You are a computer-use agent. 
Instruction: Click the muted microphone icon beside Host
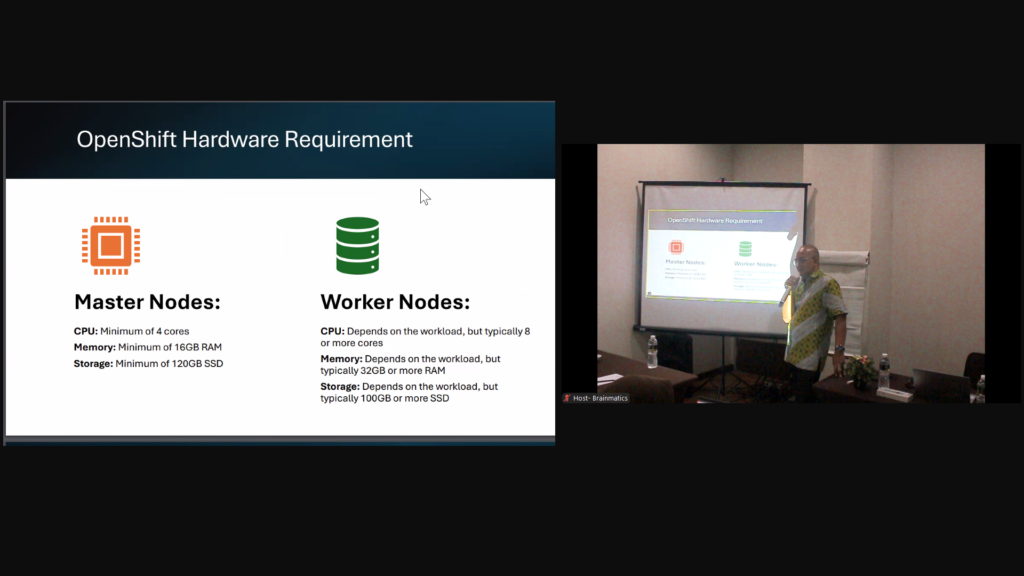tap(568, 398)
